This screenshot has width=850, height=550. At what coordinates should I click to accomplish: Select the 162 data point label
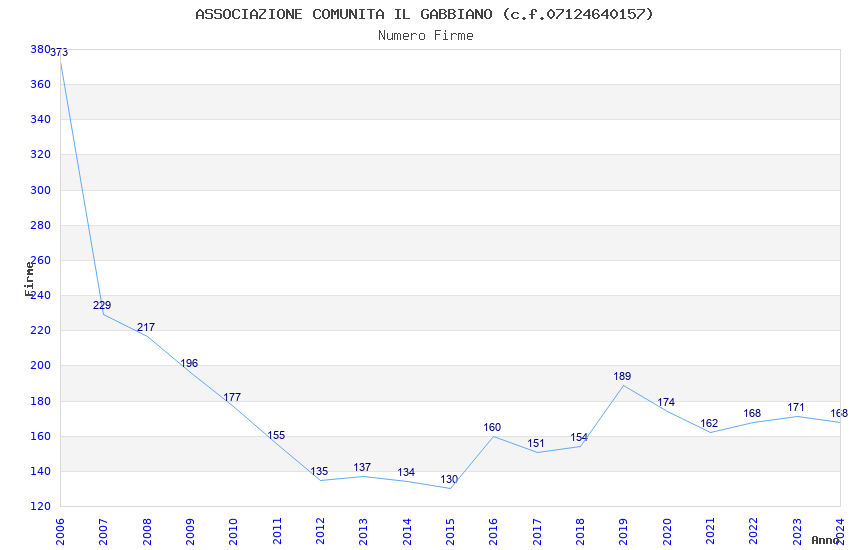[709, 423]
